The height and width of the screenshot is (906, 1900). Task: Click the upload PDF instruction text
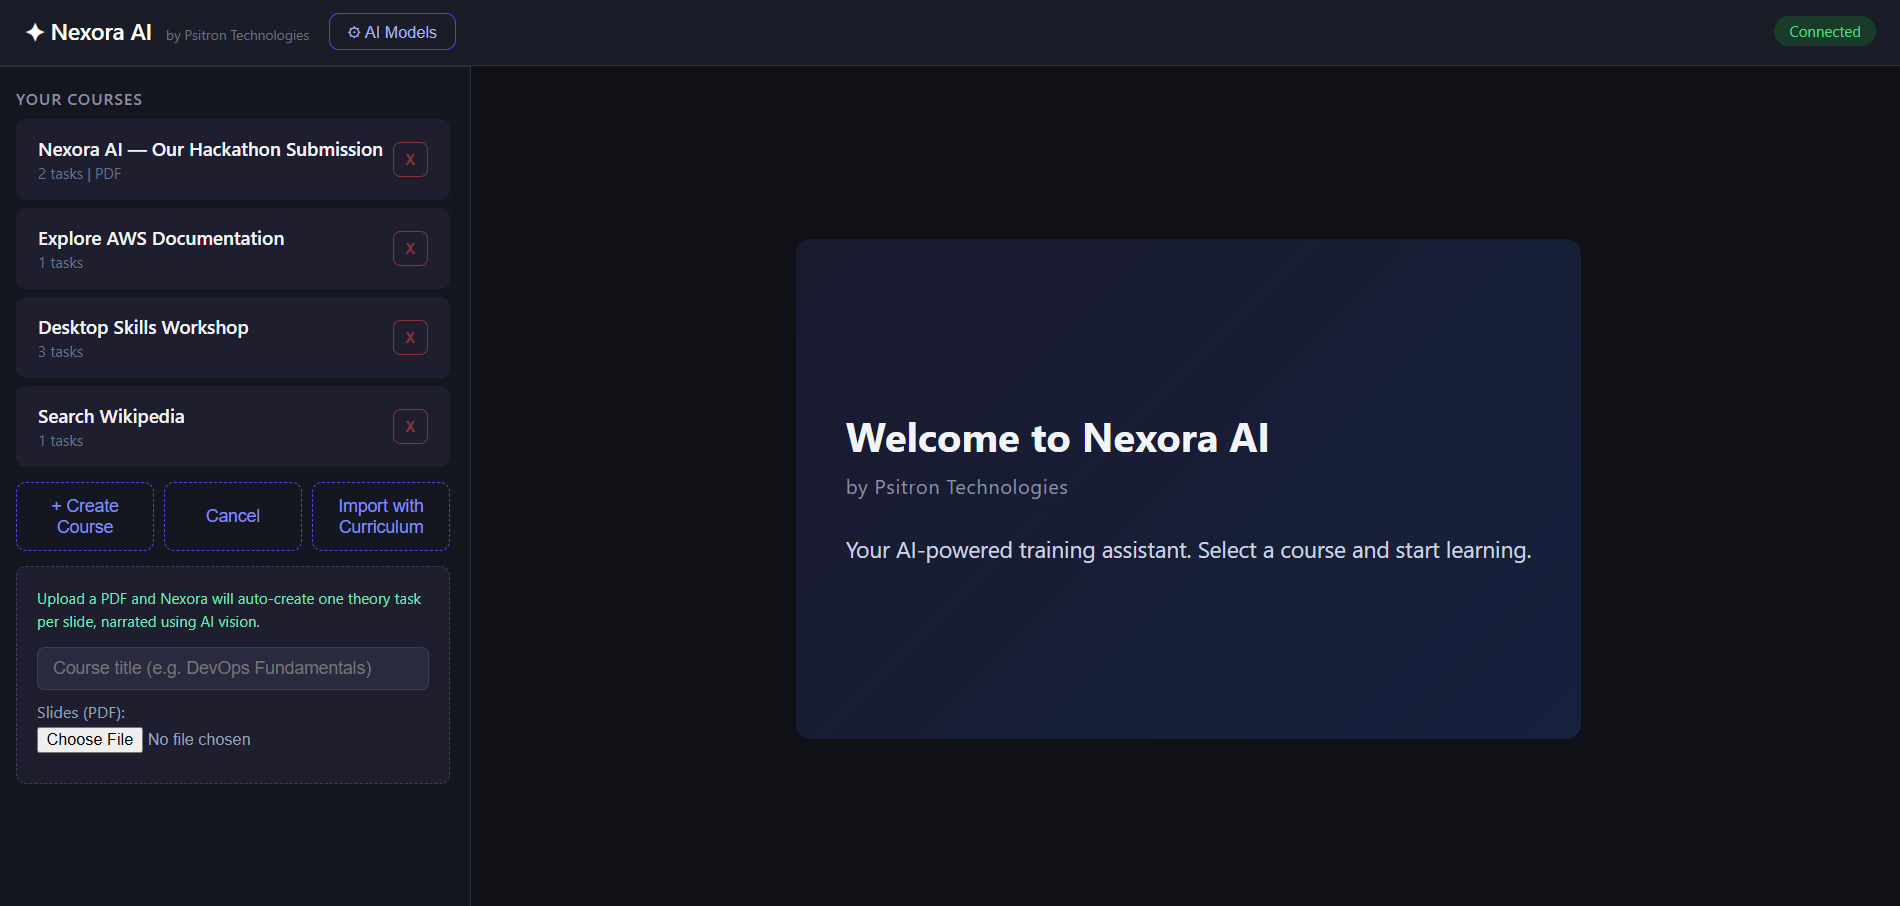[229, 610]
